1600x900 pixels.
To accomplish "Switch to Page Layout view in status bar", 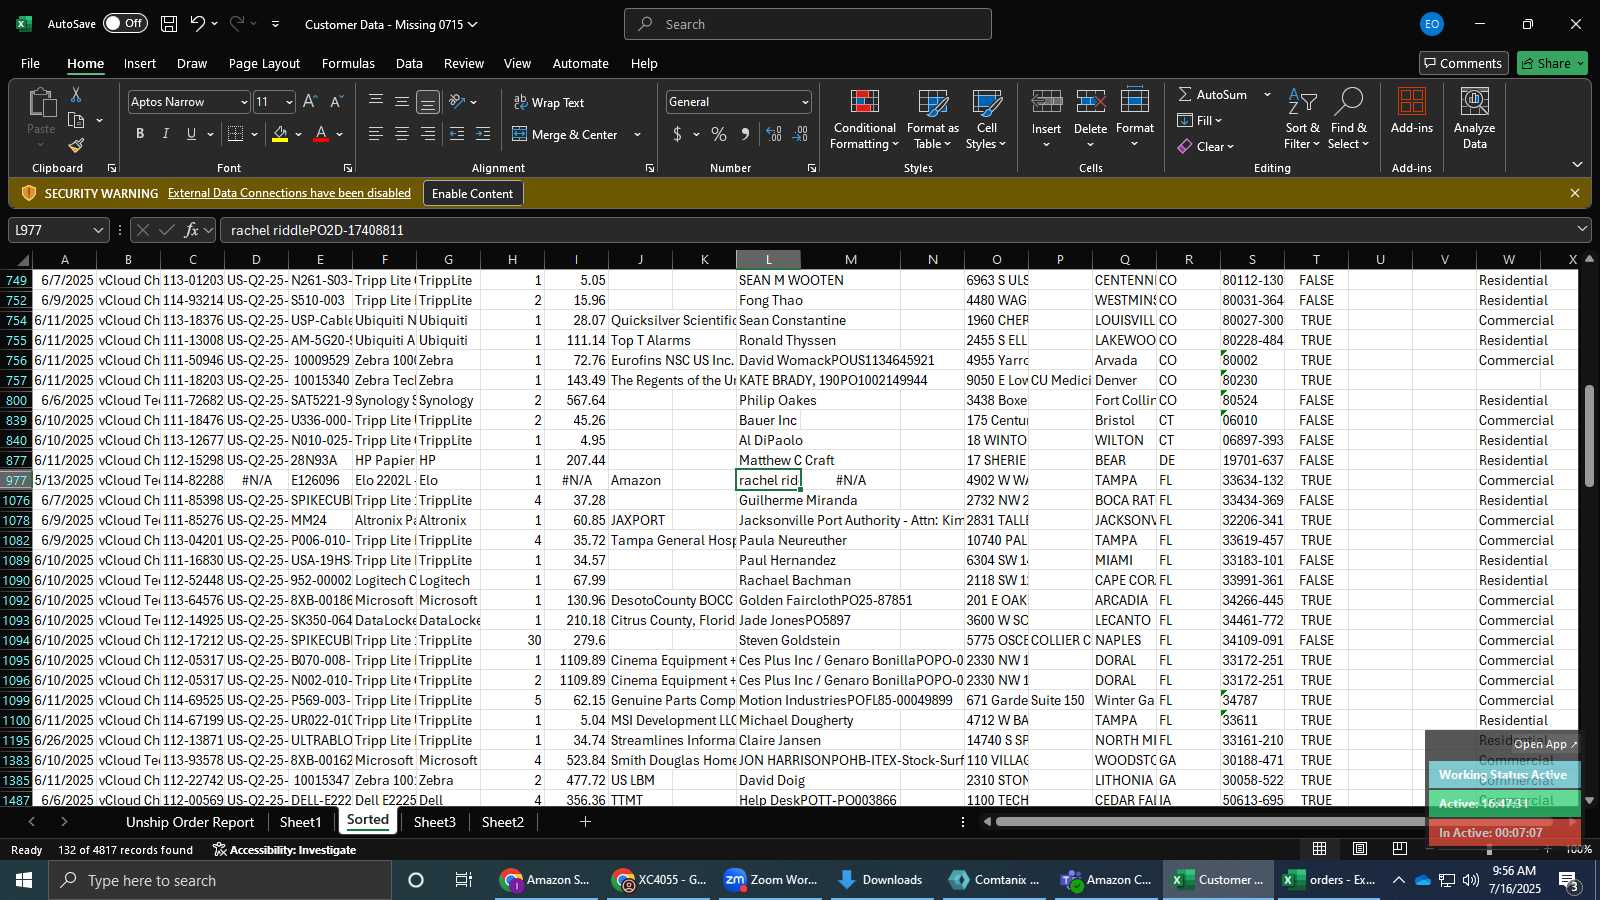I will (1360, 848).
